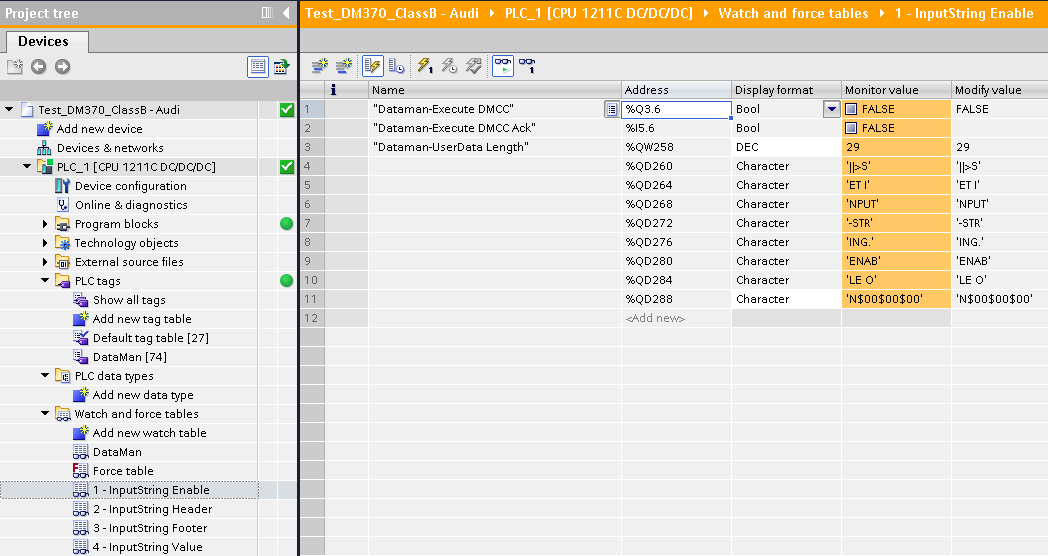Expand the Technology objects node

tap(45, 243)
